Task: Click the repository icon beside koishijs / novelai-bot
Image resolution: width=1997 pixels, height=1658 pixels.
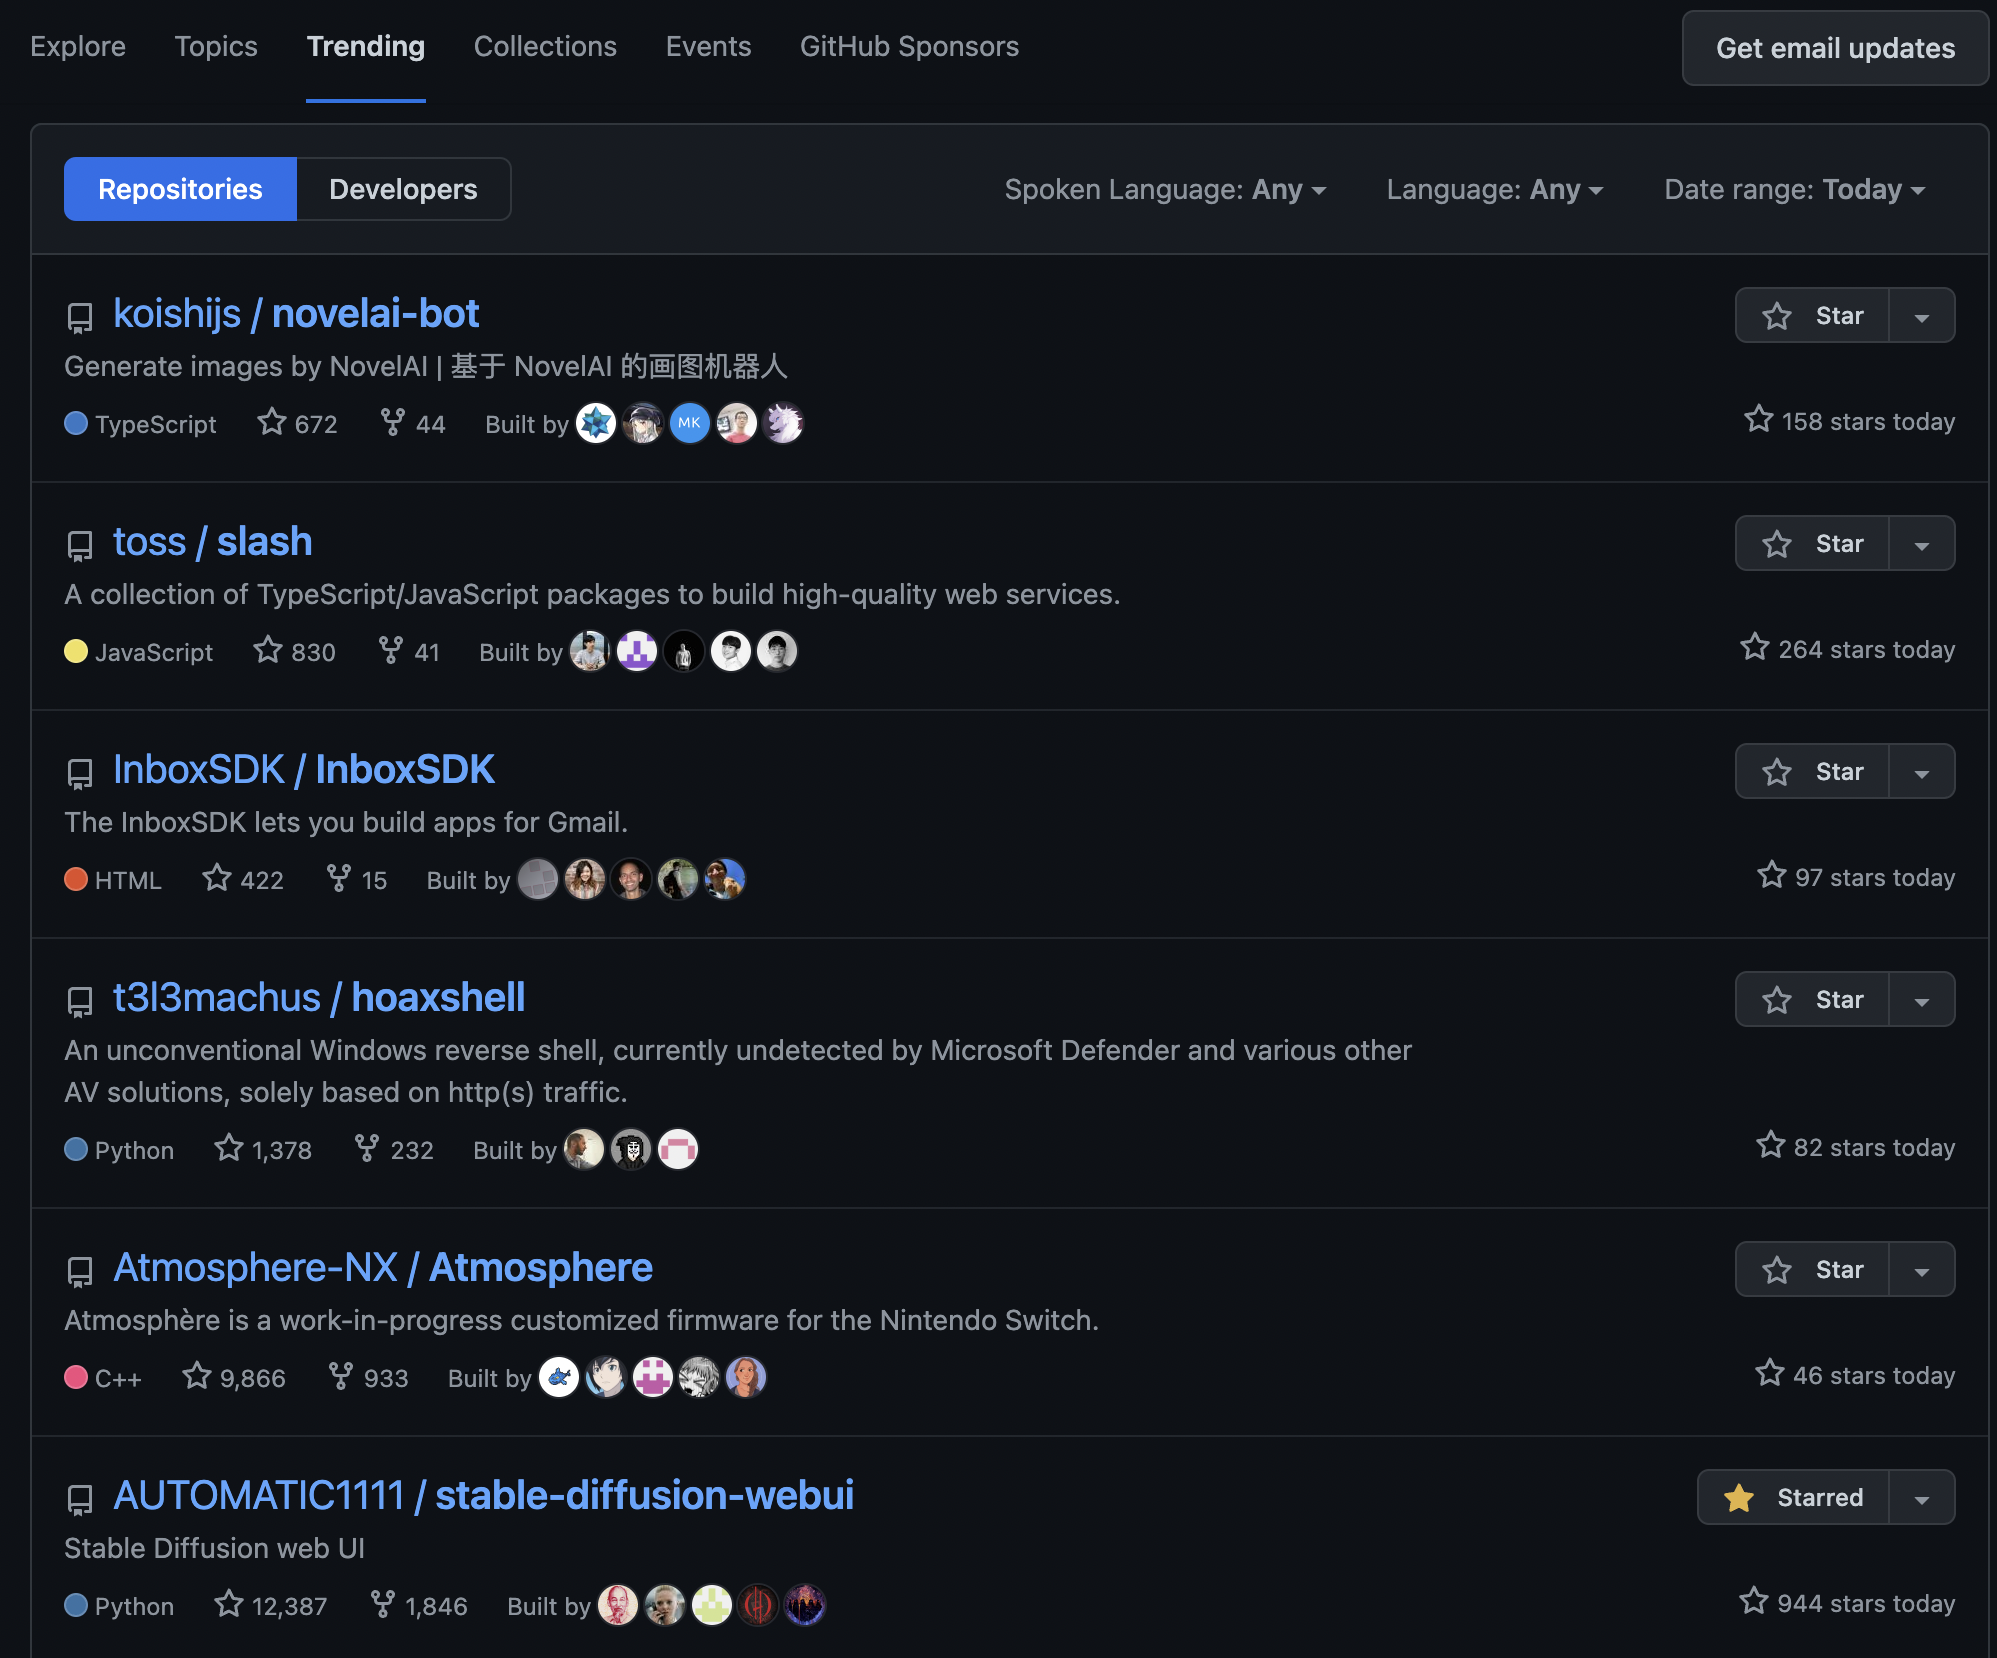Action: (79, 318)
